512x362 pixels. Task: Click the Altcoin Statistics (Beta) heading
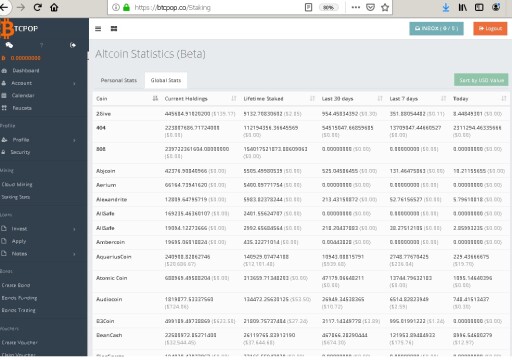[x=150, y=54]
